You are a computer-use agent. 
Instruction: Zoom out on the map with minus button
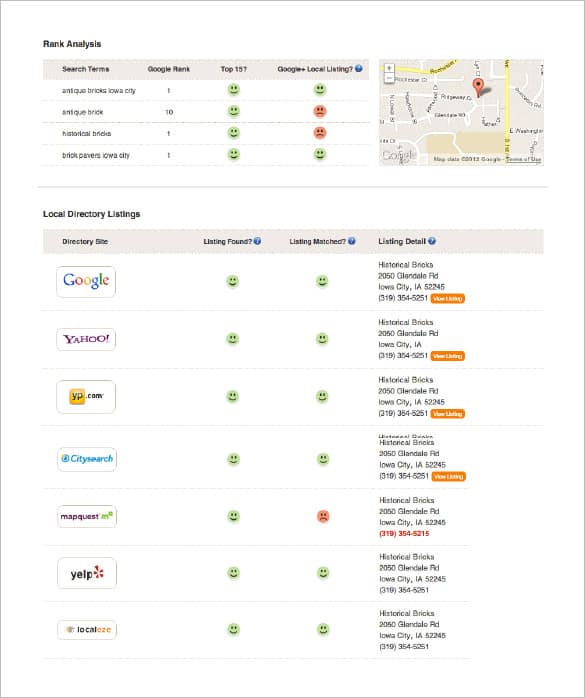(389, 78)
